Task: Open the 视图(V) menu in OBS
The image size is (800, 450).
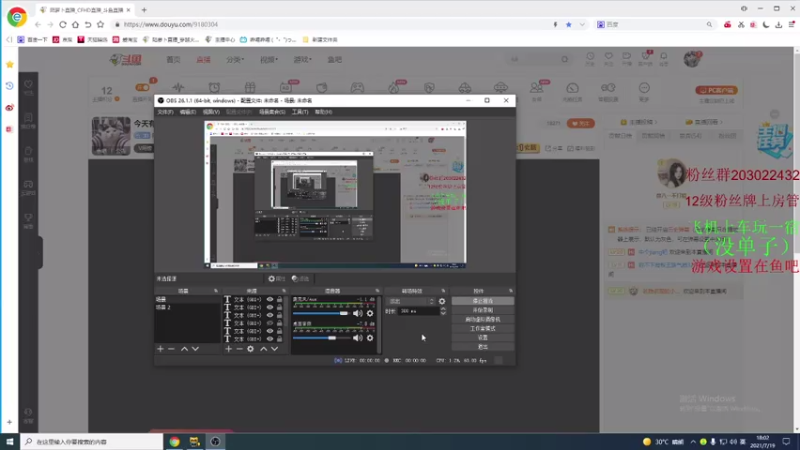Action: coord(211,112)
